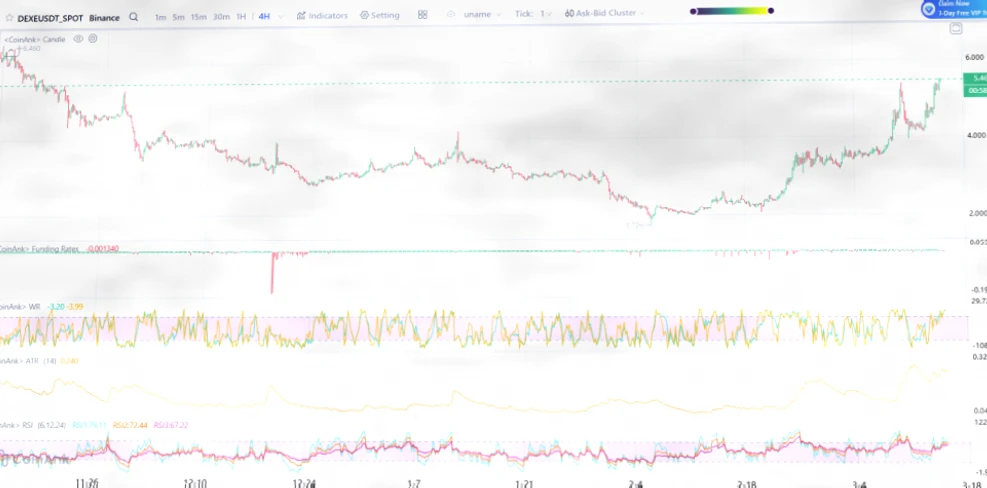This screenshot has width=987, height=488.
Task: Click the current price tag on axis
Action: (975, 78)
